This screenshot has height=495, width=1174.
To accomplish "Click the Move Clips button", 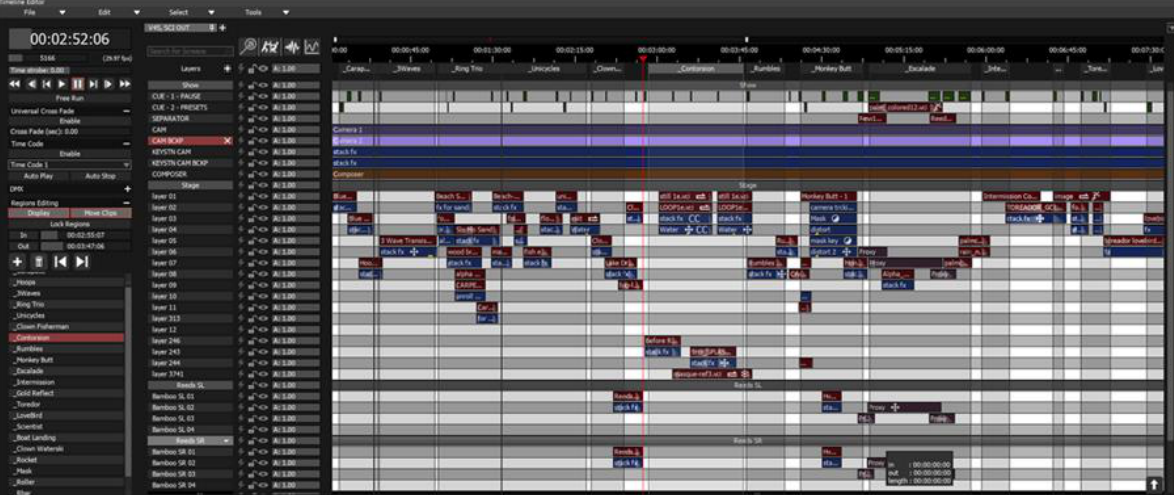I will coord(100,213).
